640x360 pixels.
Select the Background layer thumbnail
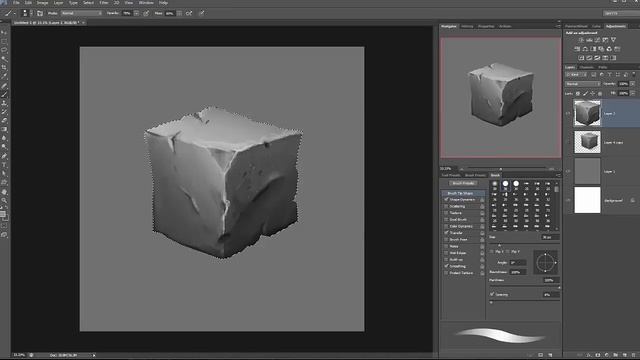pyautogui.click(x=587, y=200)
